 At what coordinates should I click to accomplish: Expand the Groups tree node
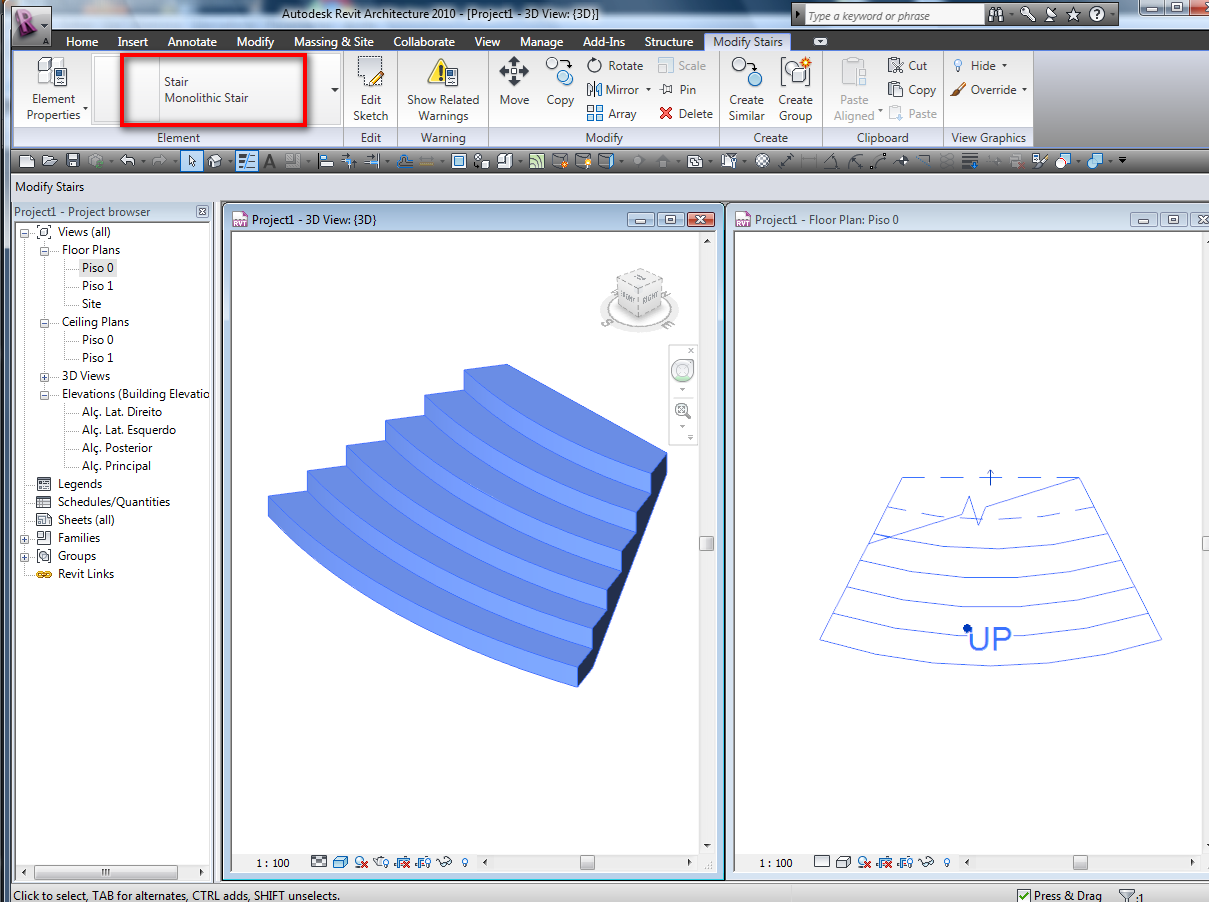pos(25,556)
